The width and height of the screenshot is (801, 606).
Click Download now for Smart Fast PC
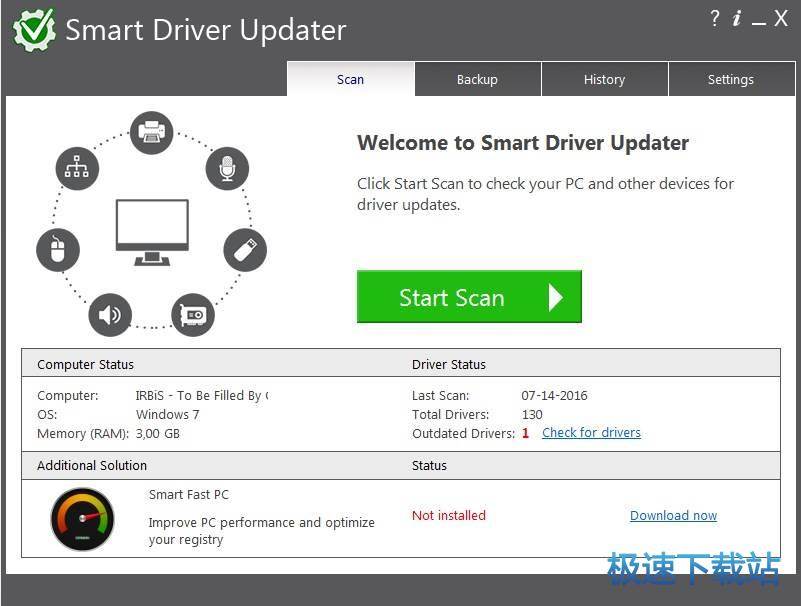pyautogui.click(x=673, y=515)
